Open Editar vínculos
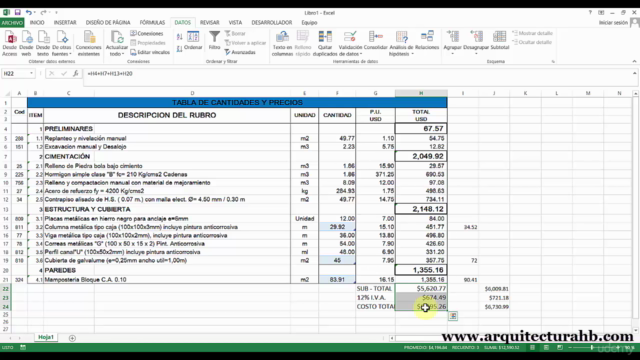Viewport: 640px width, 360px height. 150,52
